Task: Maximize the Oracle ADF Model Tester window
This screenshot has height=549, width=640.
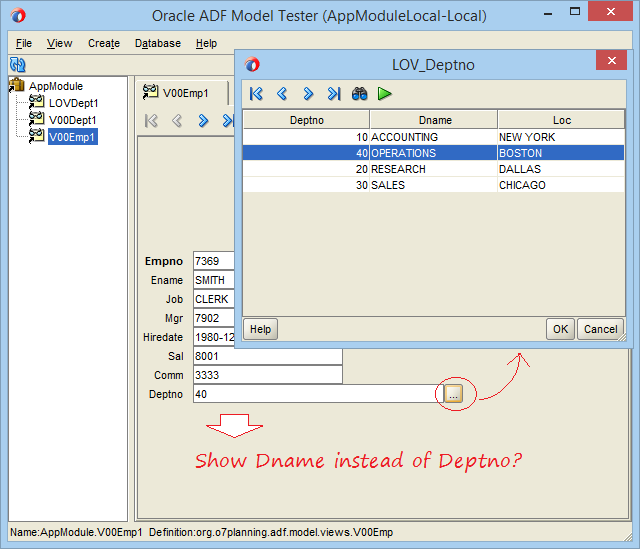Action: pos(575,12)
